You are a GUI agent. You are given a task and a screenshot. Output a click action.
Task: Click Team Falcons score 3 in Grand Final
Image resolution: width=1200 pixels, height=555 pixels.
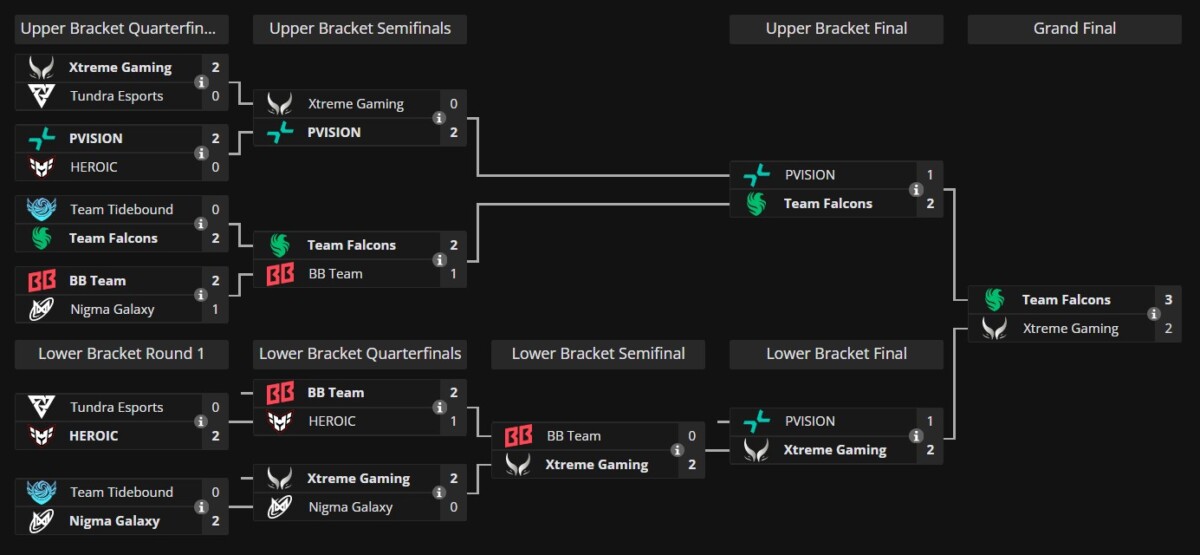point(1167,300)
